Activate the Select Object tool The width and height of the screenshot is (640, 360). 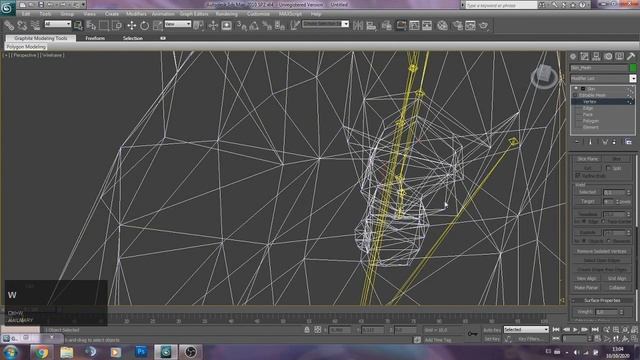click(78, 26)
